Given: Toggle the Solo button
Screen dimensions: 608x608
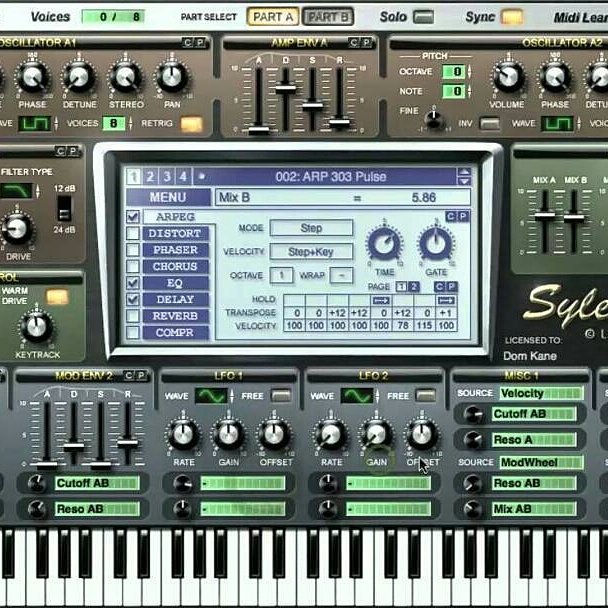Looking at the screenshot, I should tap(423, 17).
